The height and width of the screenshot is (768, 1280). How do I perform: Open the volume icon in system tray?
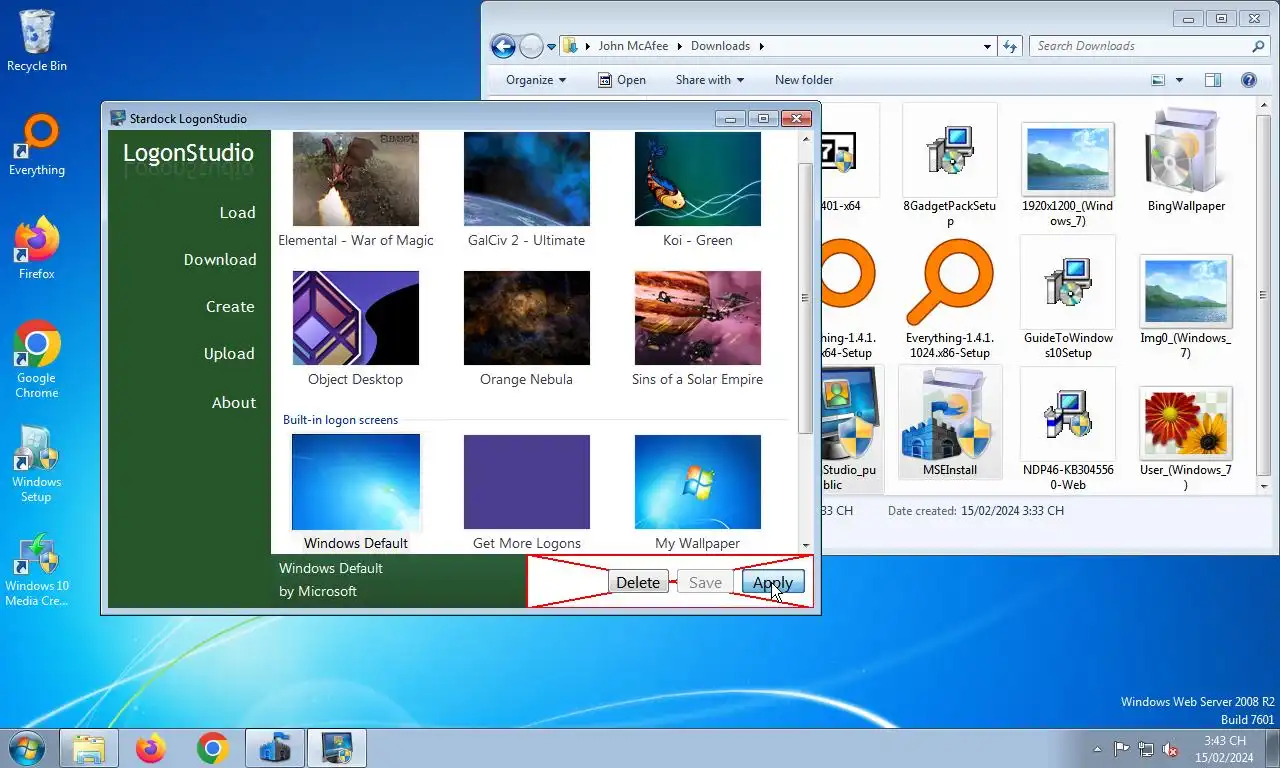[1170, 749]
